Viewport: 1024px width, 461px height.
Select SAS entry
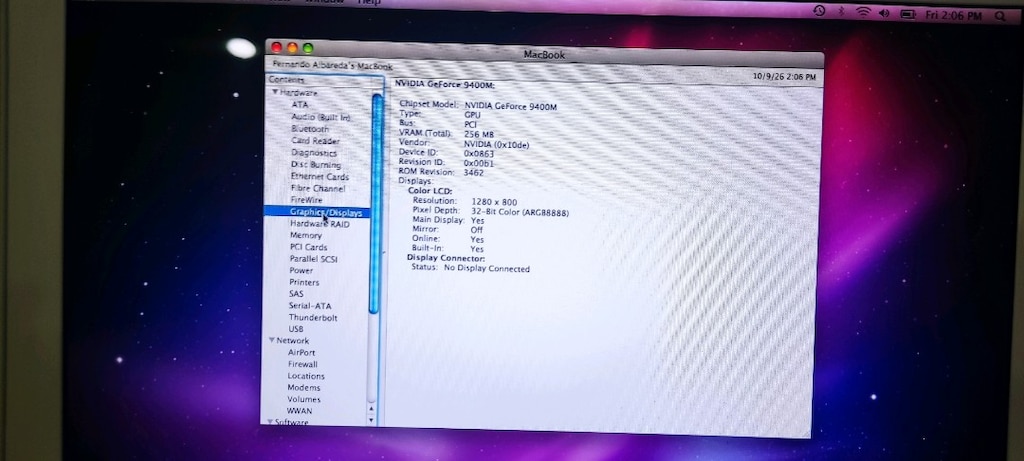tap(296, 294)
